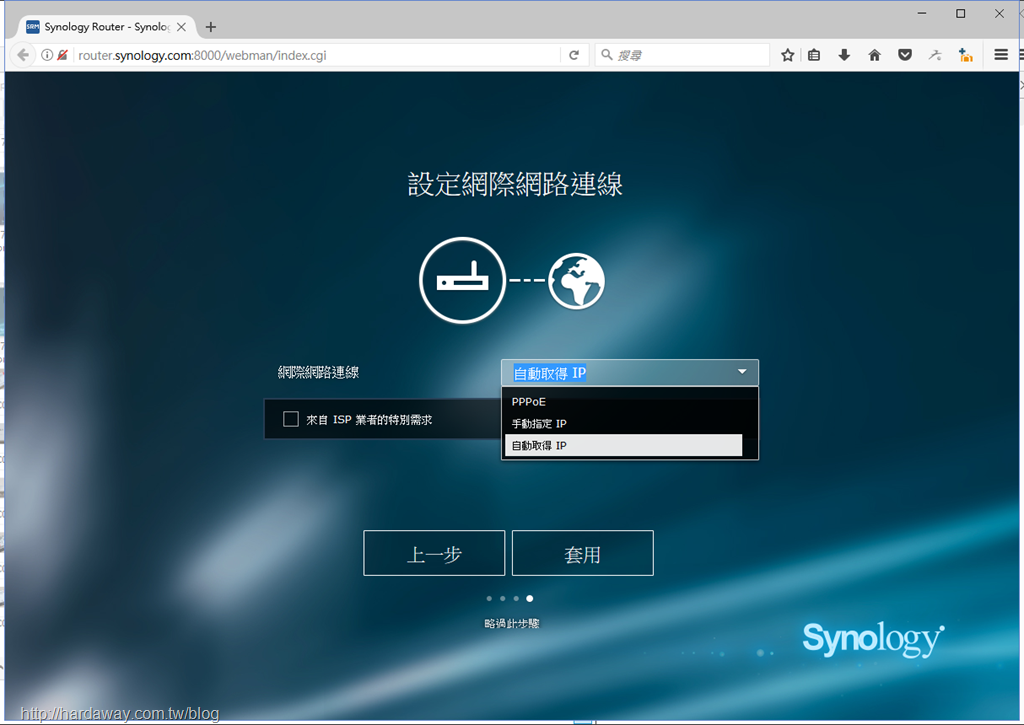
Task: Maximize the browser window
Action: pos(960,13)
